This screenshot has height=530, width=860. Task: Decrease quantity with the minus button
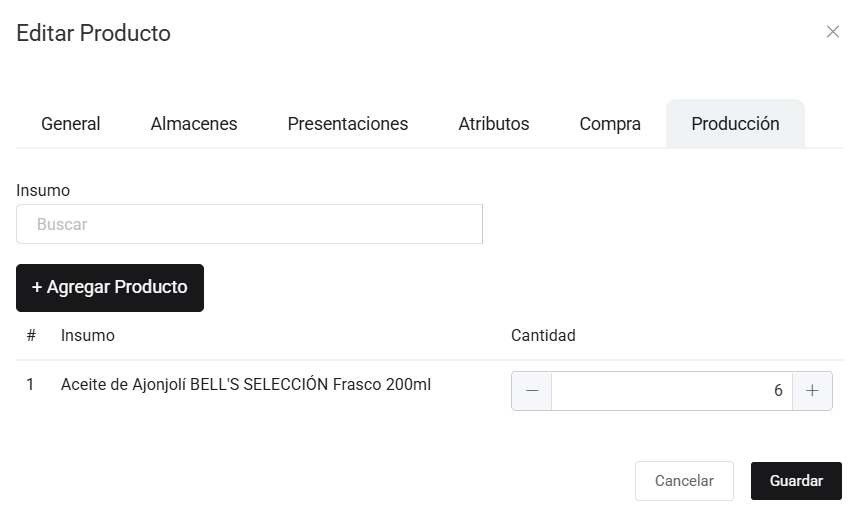[x=531, y=391]
